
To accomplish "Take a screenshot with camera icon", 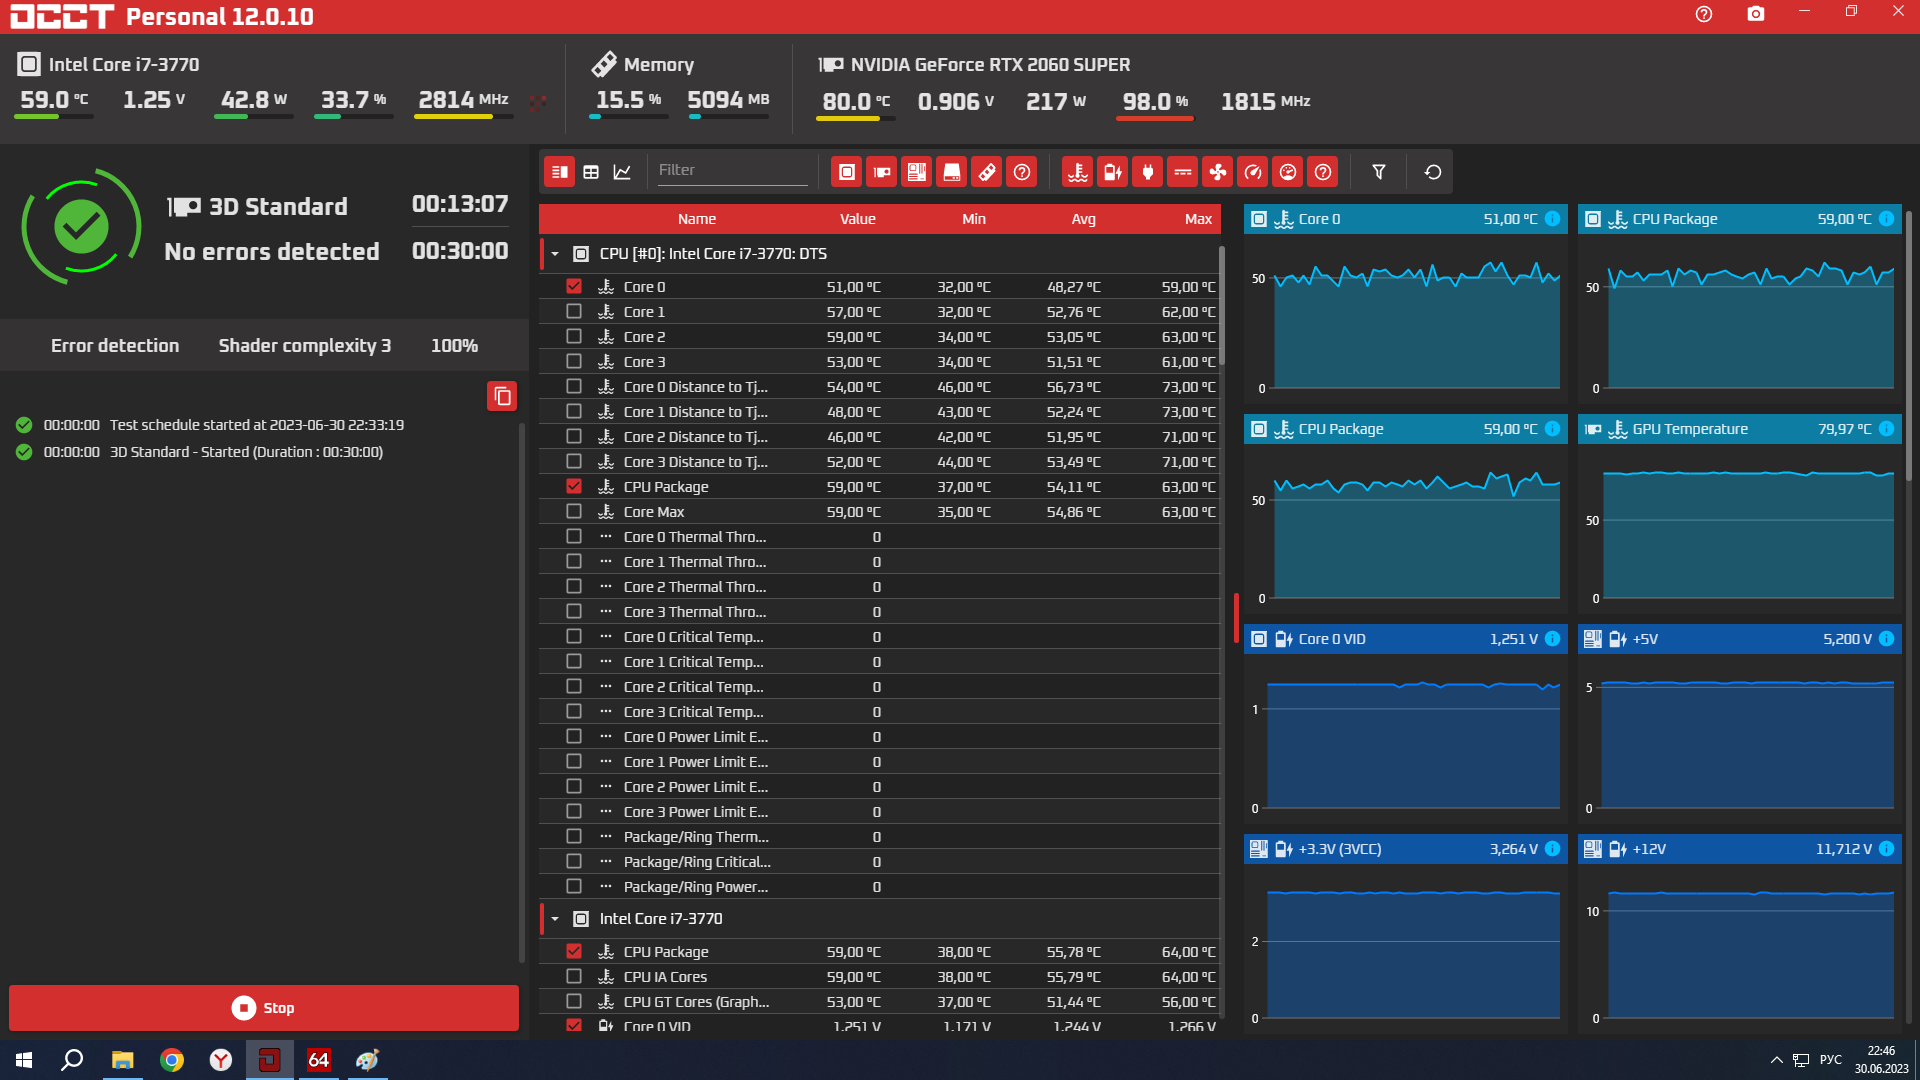I will (x=1755, y=14).
